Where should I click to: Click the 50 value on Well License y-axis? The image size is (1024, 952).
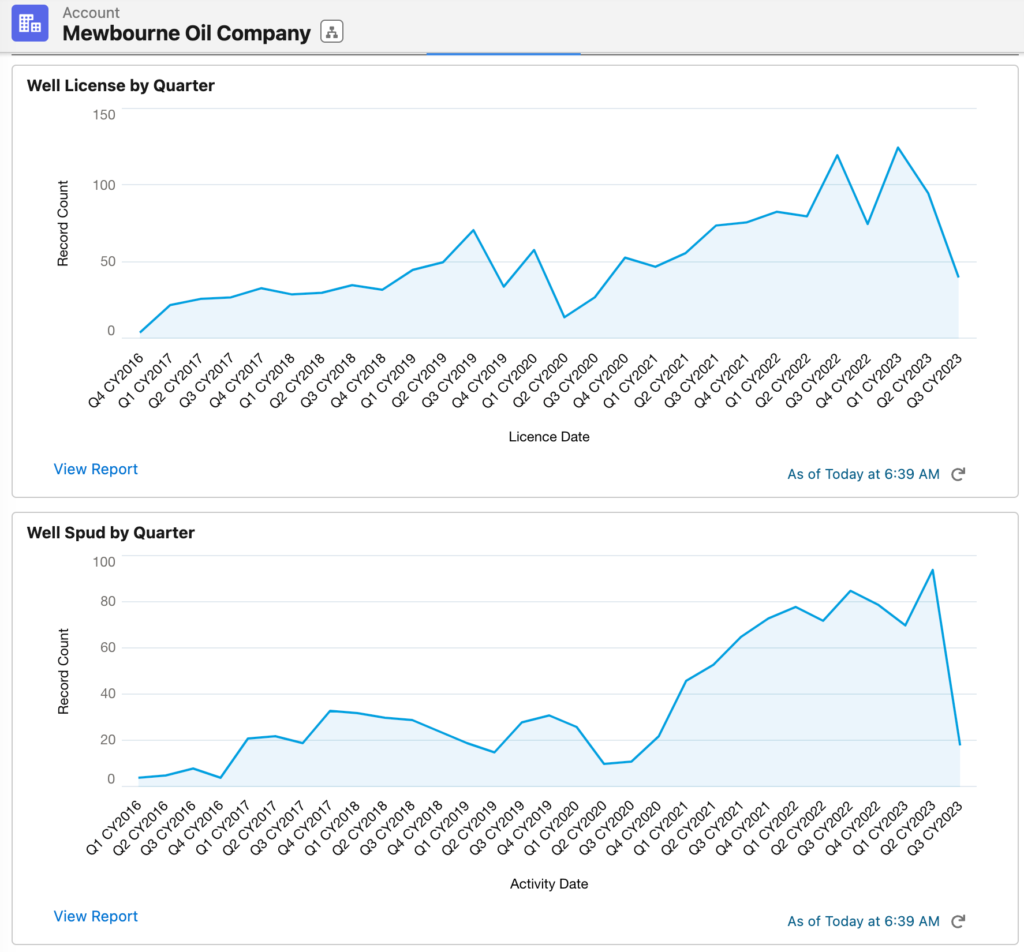point(108,262)
